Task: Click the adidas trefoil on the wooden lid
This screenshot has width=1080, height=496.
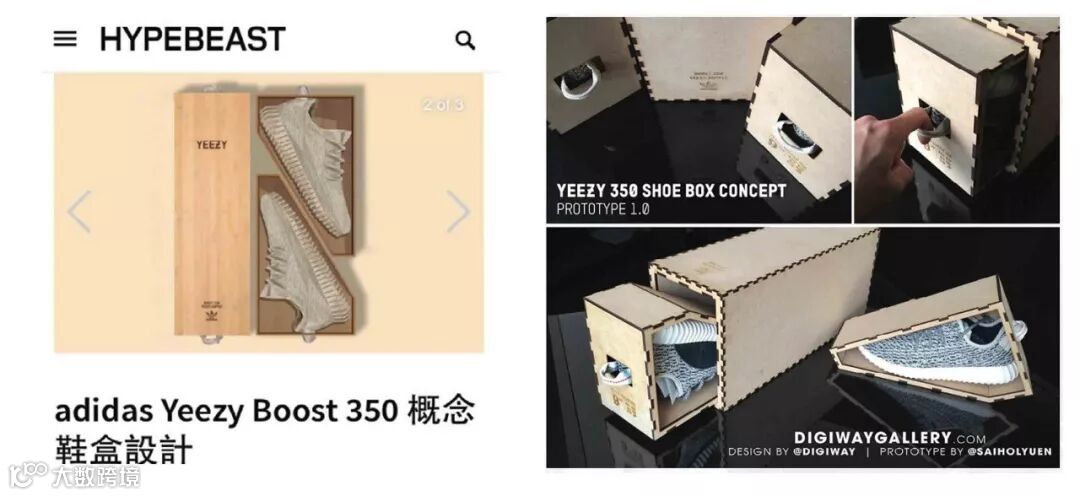Action: 211,316
